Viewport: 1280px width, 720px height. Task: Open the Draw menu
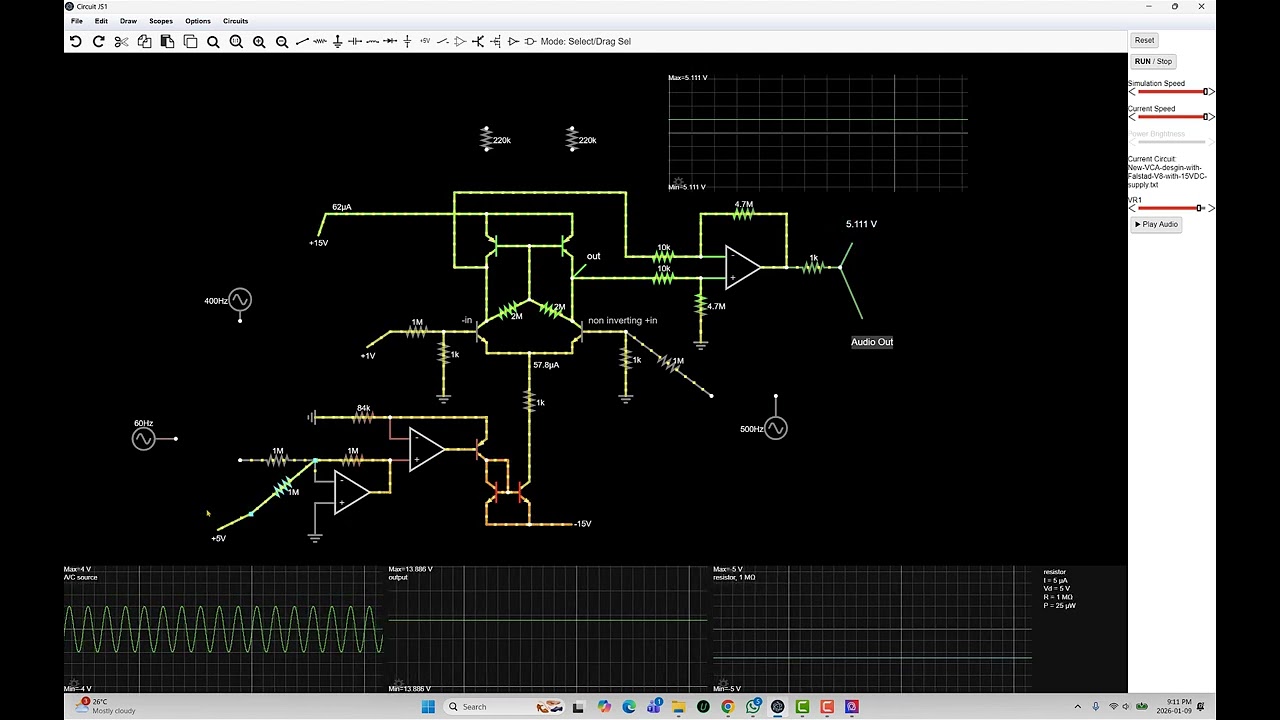(x=128, y=21)
